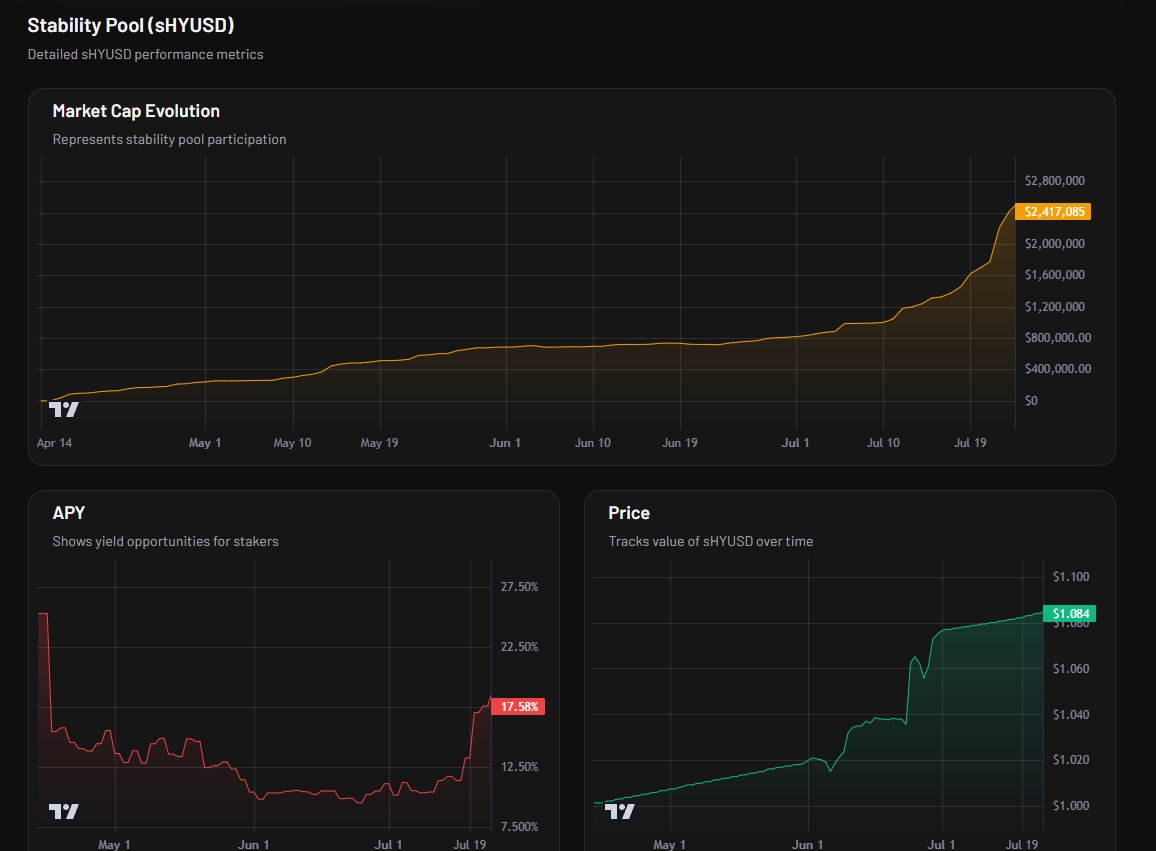Click the 'May 19' date on Market Cap axis
The image size is (1156, 851).
point(380,442)
